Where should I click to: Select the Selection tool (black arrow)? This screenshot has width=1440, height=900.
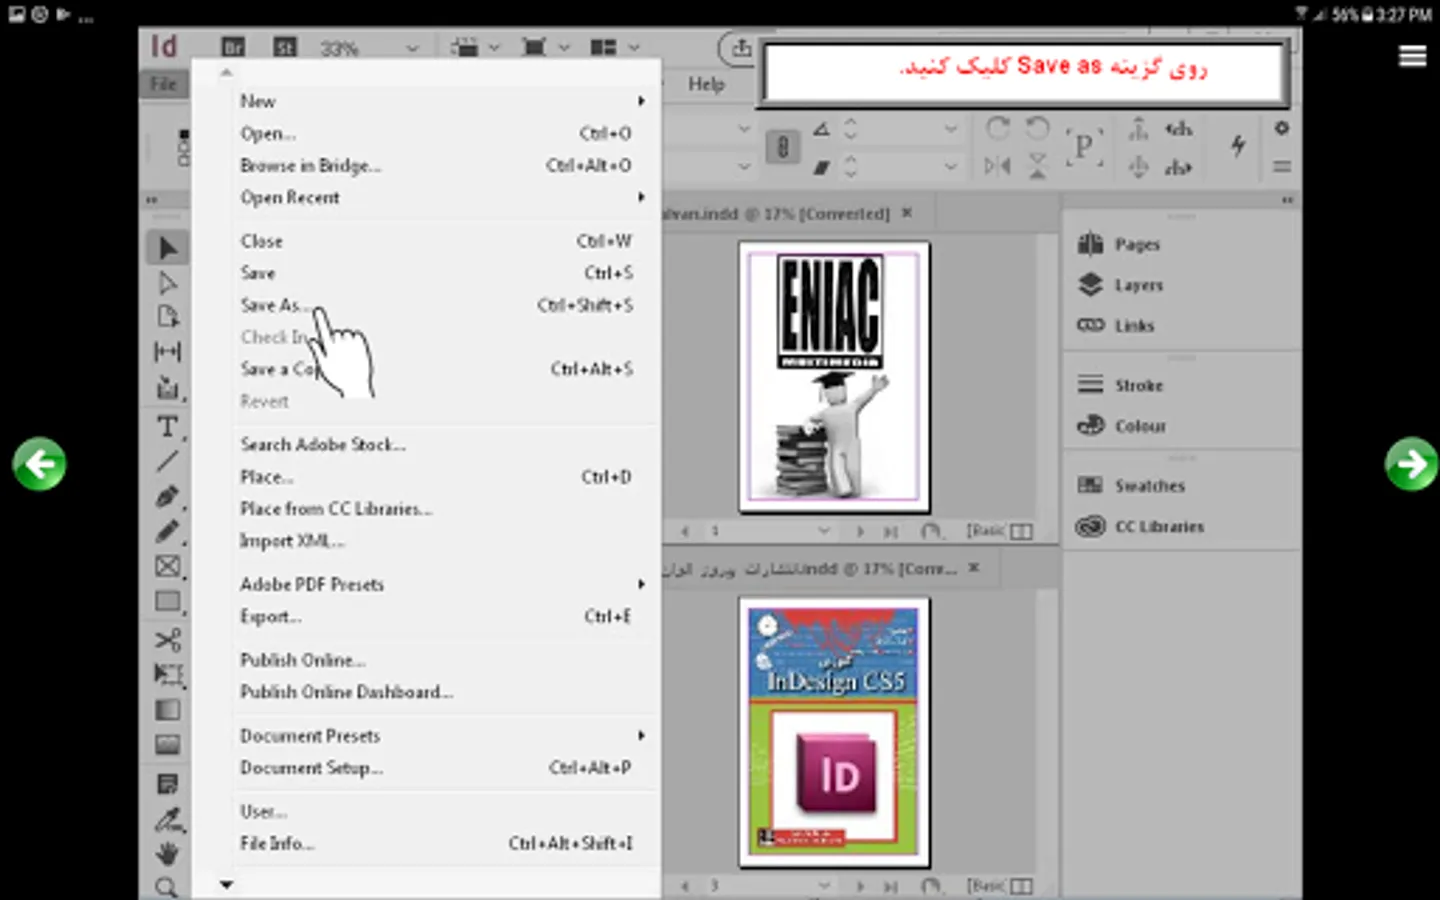(167, 247)
